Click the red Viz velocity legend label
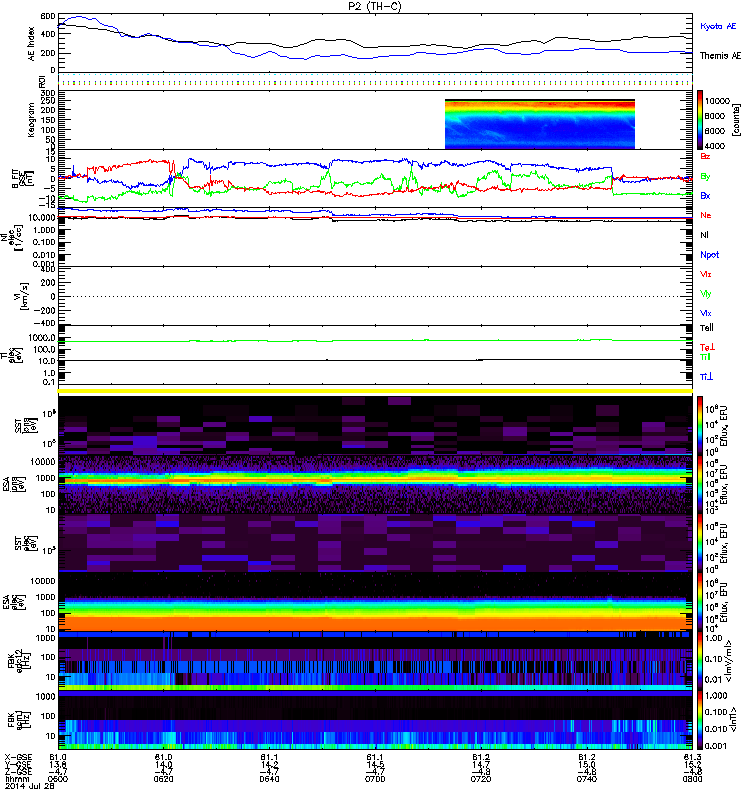Image resolution: width=750 pixels, height=800 pixels. pos(706,274)
